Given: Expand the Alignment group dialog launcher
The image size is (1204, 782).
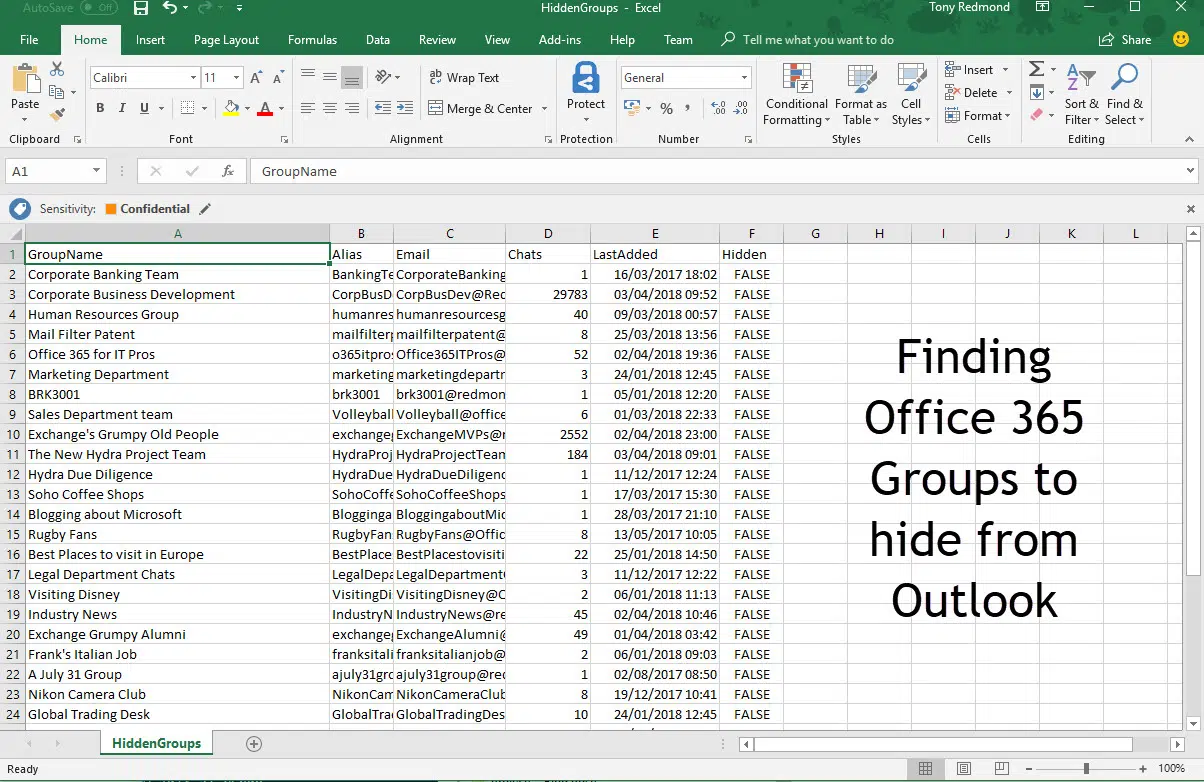Looking at the screenshot, I should click(549, 140).
